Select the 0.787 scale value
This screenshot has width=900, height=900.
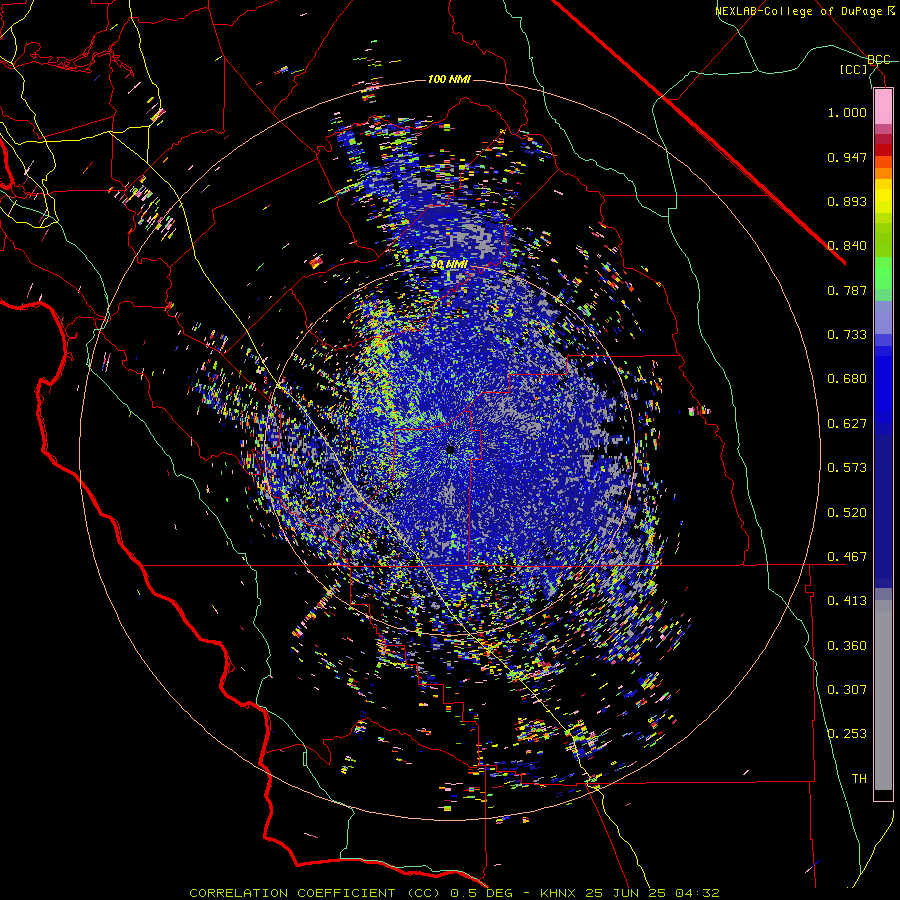point(847,290)
